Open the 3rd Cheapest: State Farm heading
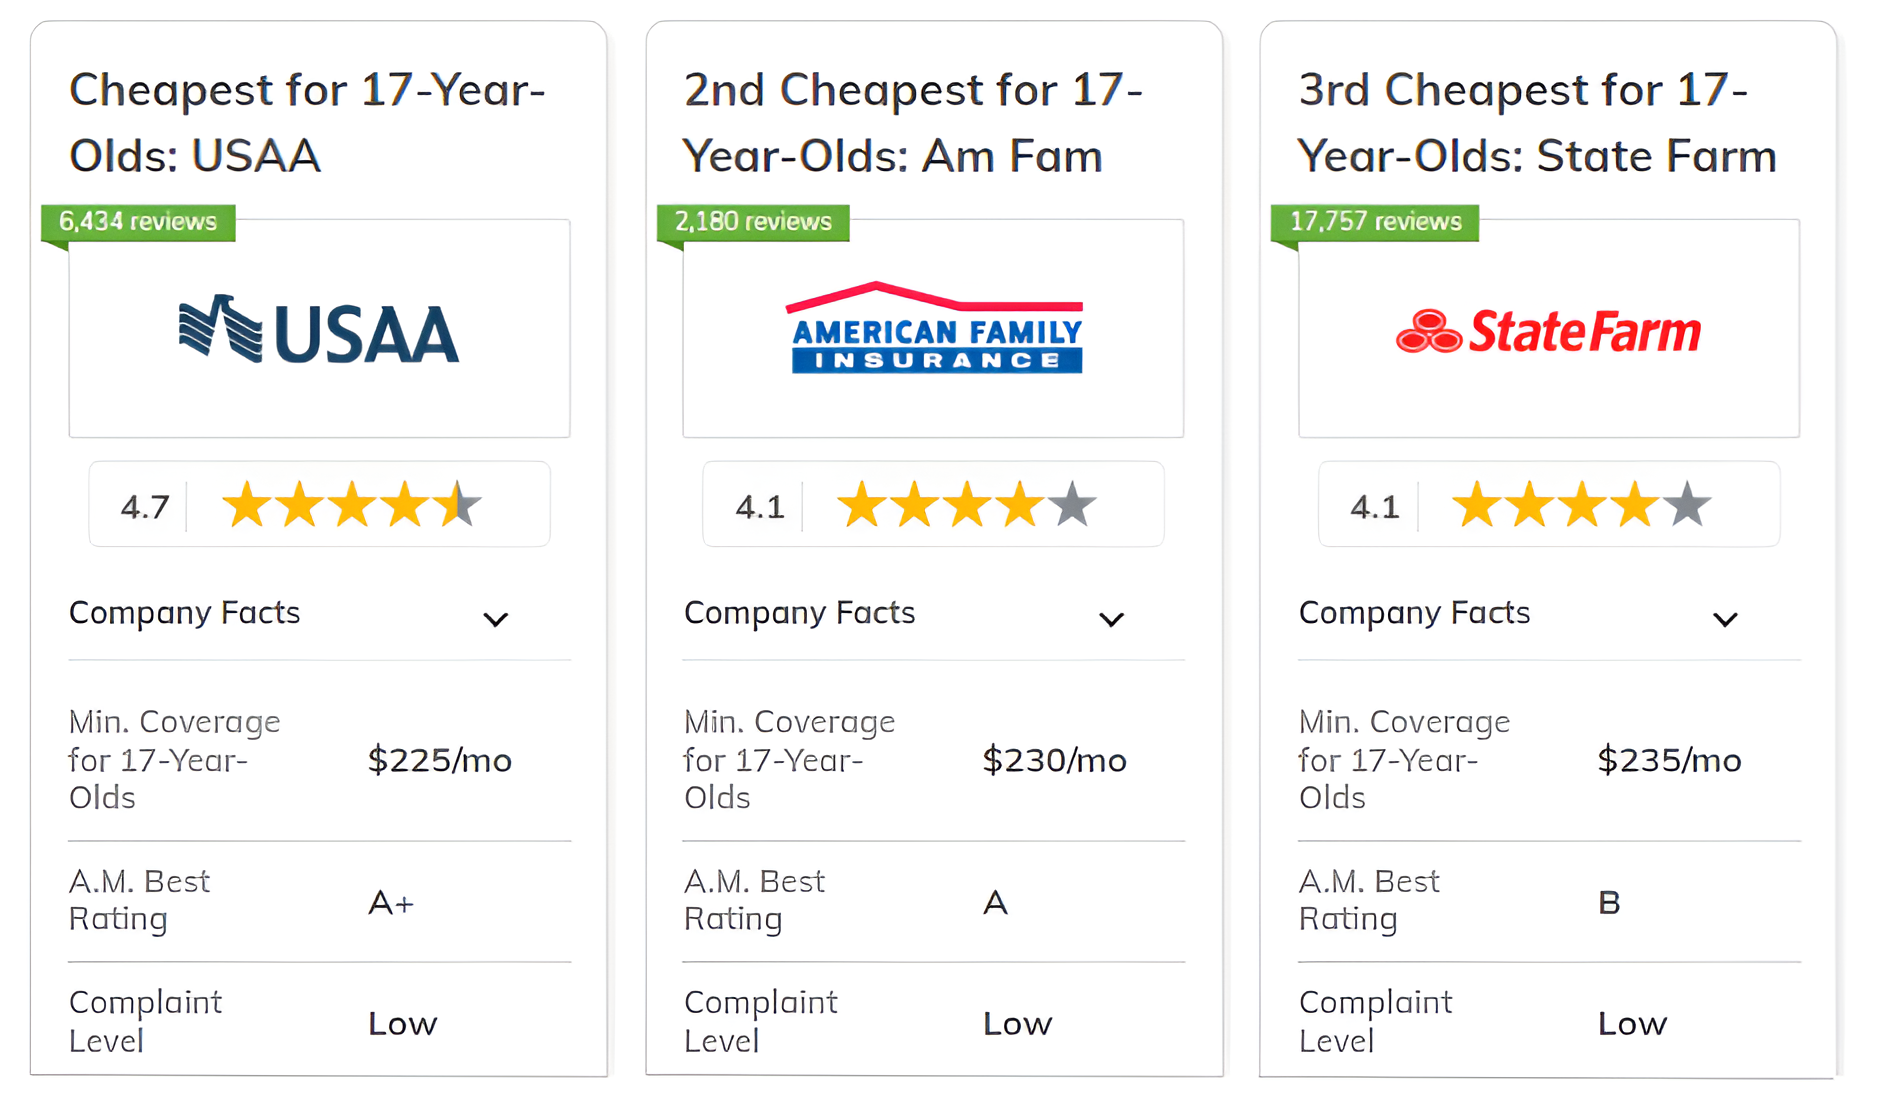The height and width of the screenshot is (1098, 1884). click(x=1536, y=122)
